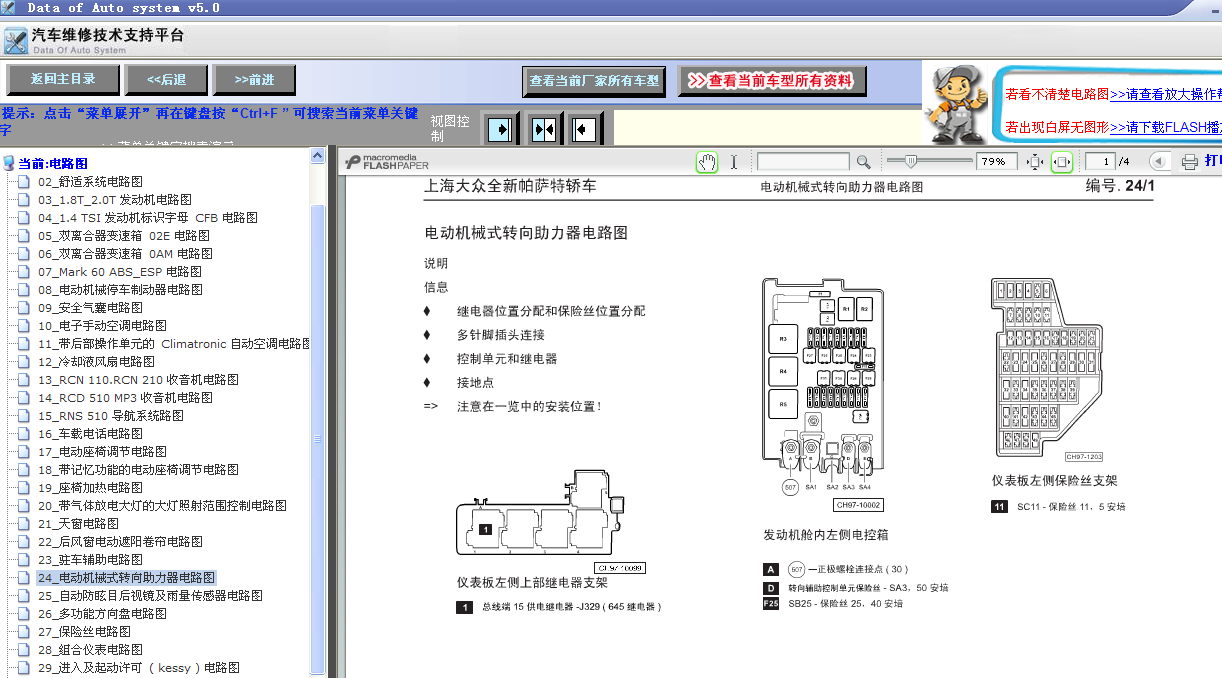Viewport: 1222px width, 678px height.
Task: Click the dashboard left fuse holder diagram
Action: (1048, 370)
